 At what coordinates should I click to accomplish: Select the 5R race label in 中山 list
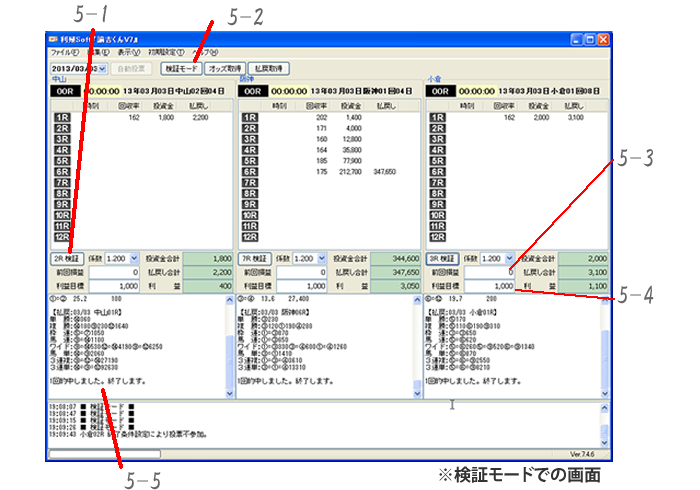point(61,161)
